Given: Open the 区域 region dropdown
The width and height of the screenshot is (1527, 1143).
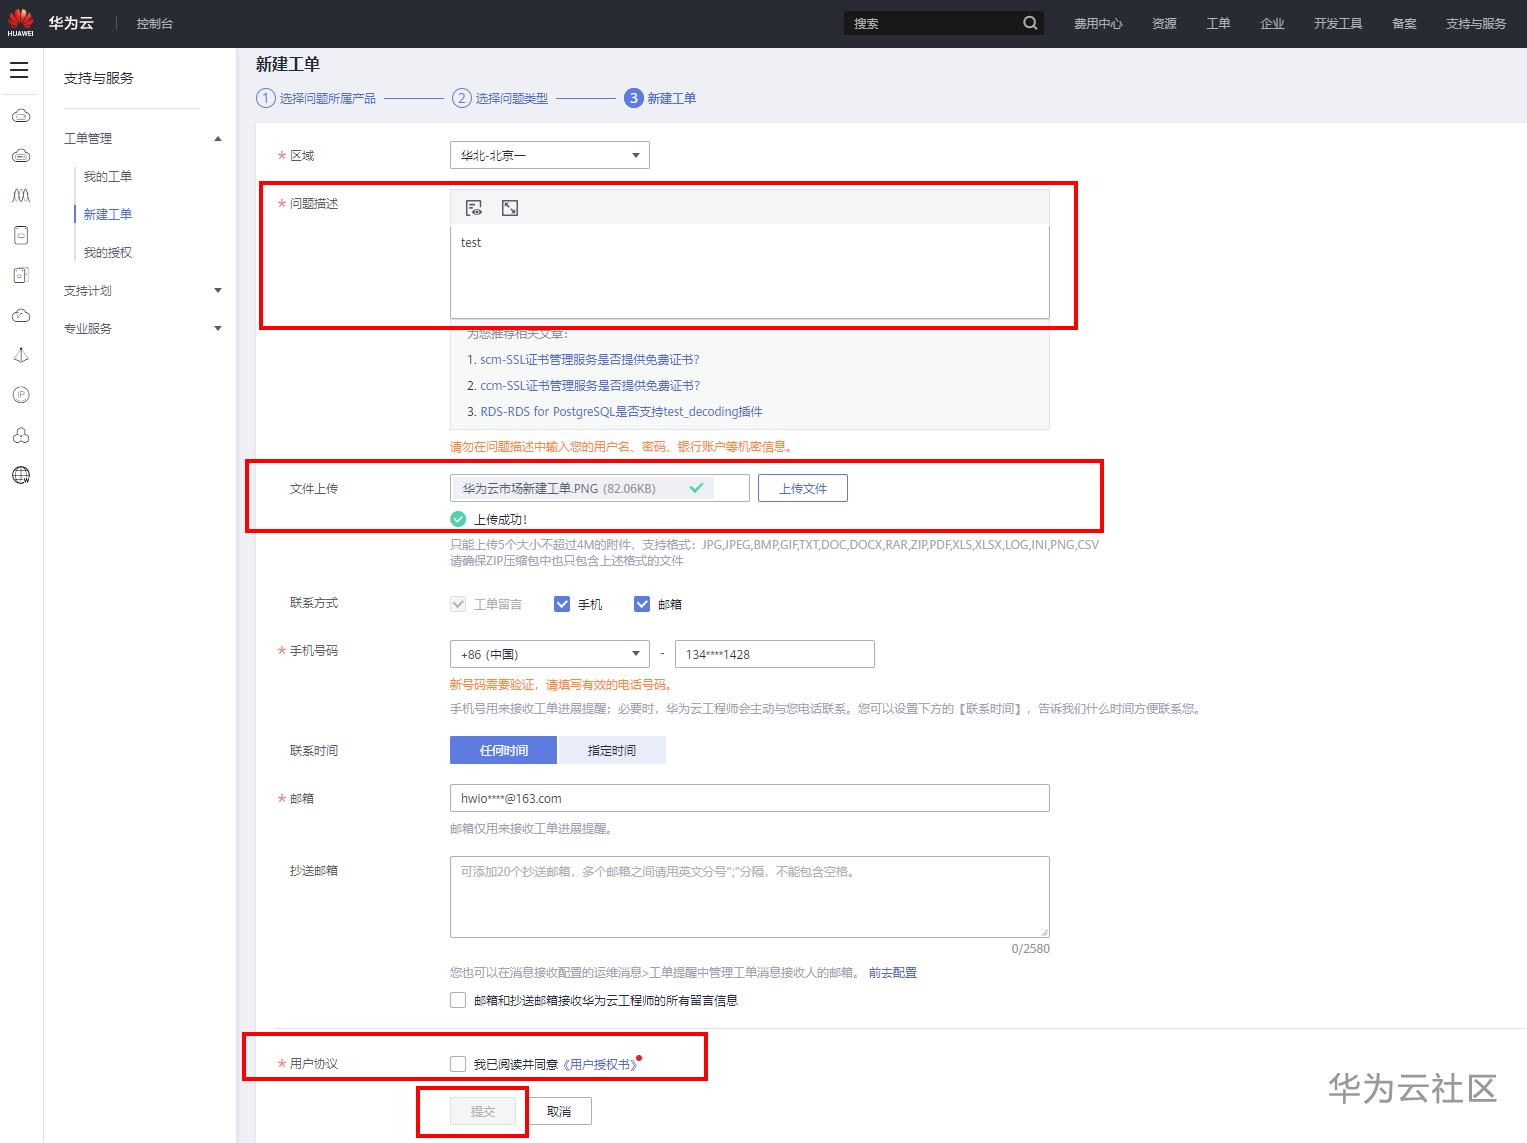Looking at the screenshot, I should 550,155.
